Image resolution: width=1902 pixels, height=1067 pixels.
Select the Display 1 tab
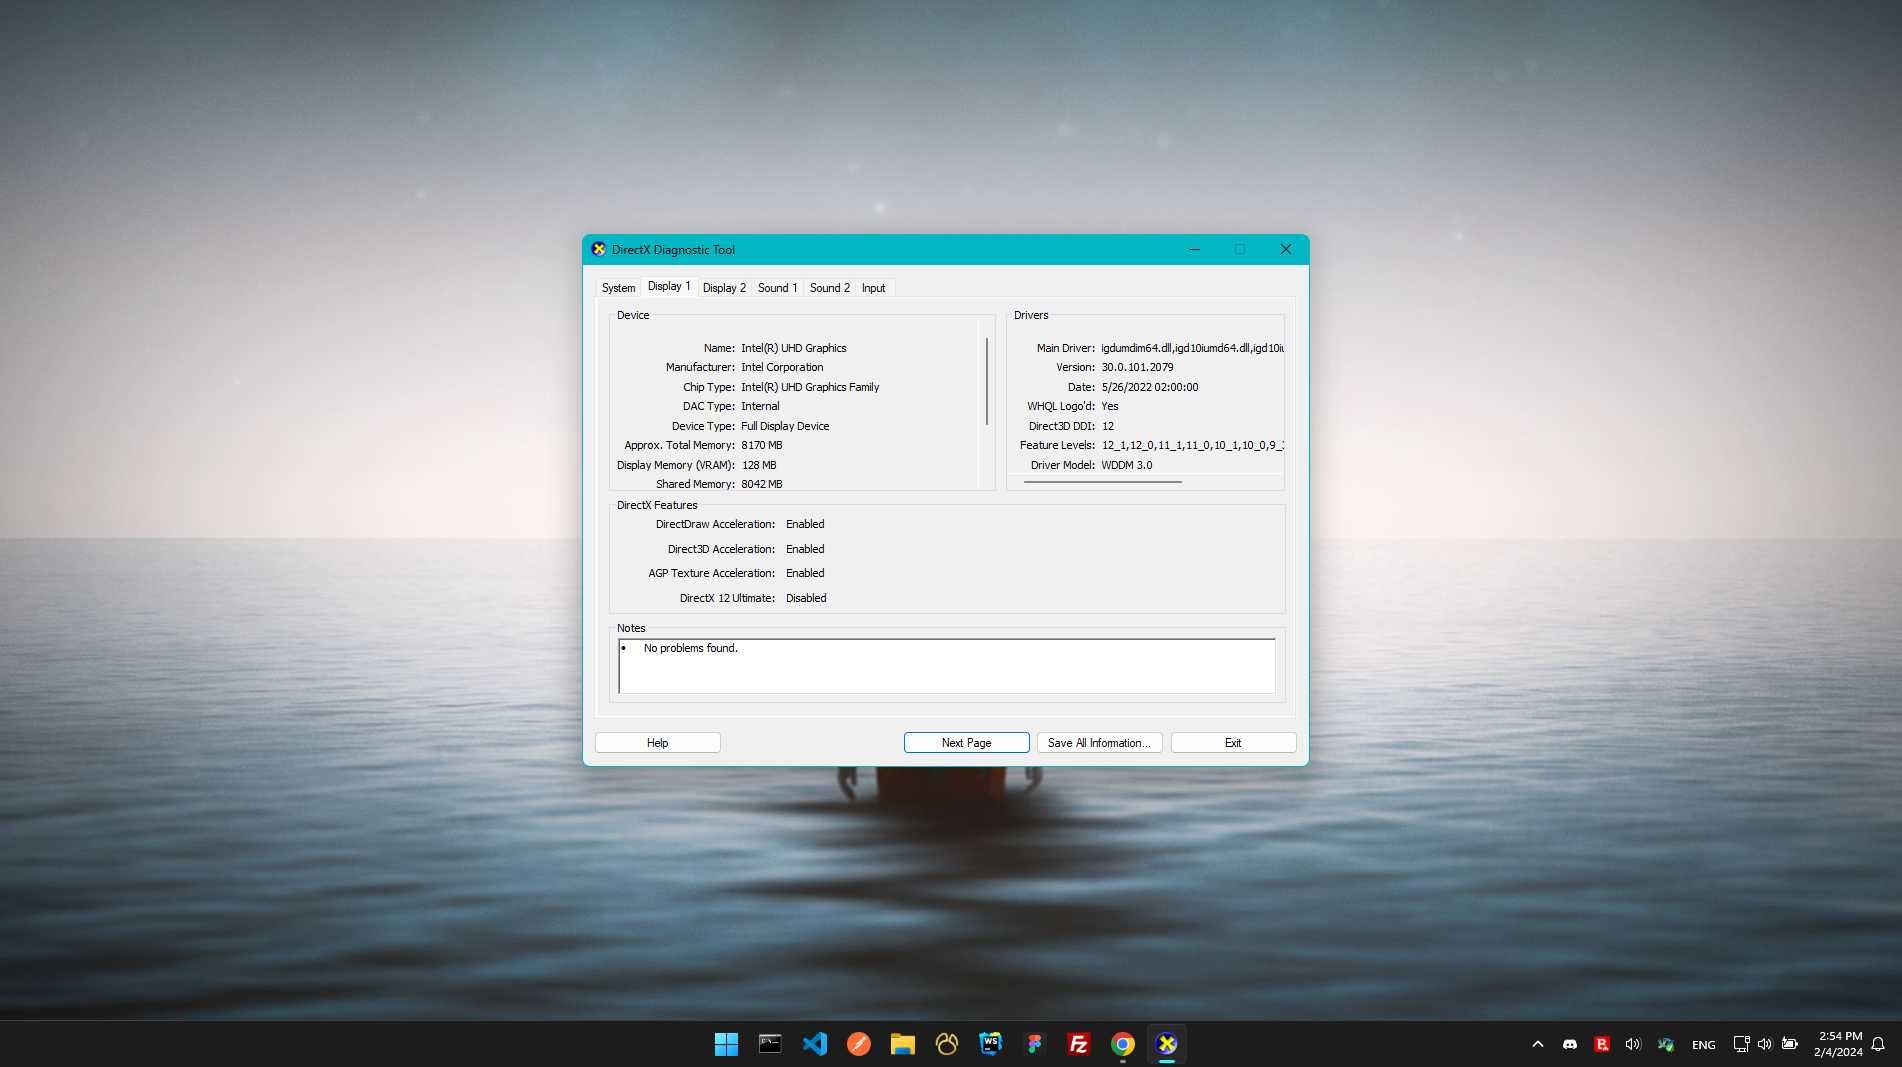669,286
